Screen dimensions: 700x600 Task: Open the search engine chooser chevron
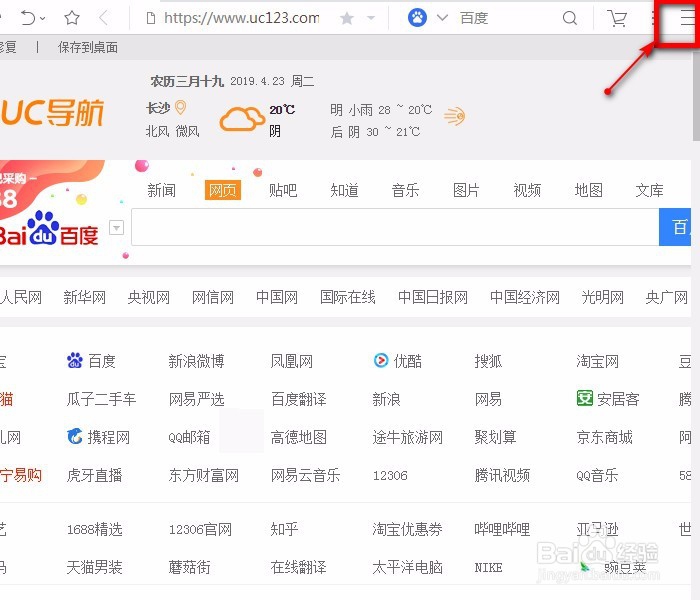(442, 18)
